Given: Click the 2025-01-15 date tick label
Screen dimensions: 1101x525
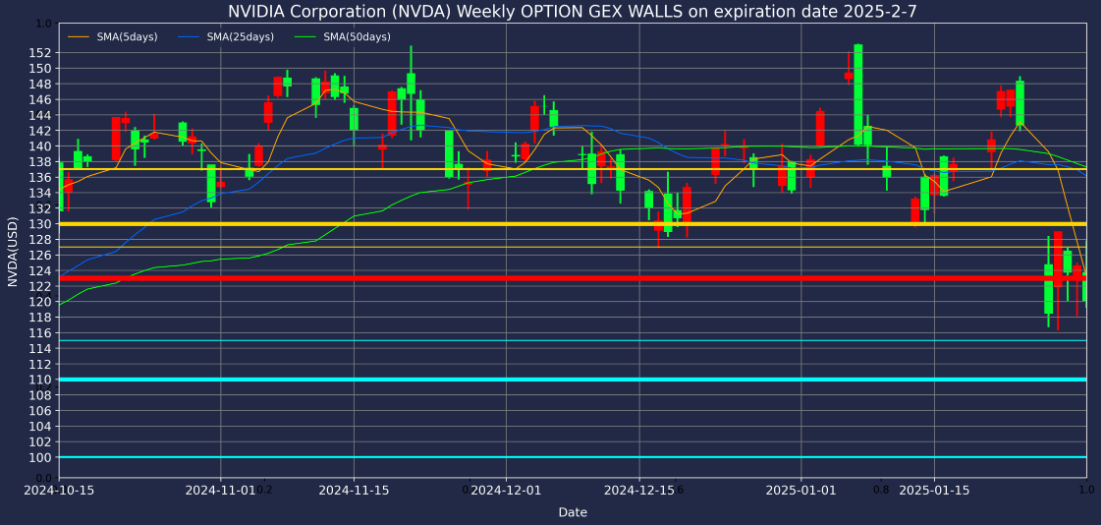Looking at the screenshot, I should (x=935, y=491).
